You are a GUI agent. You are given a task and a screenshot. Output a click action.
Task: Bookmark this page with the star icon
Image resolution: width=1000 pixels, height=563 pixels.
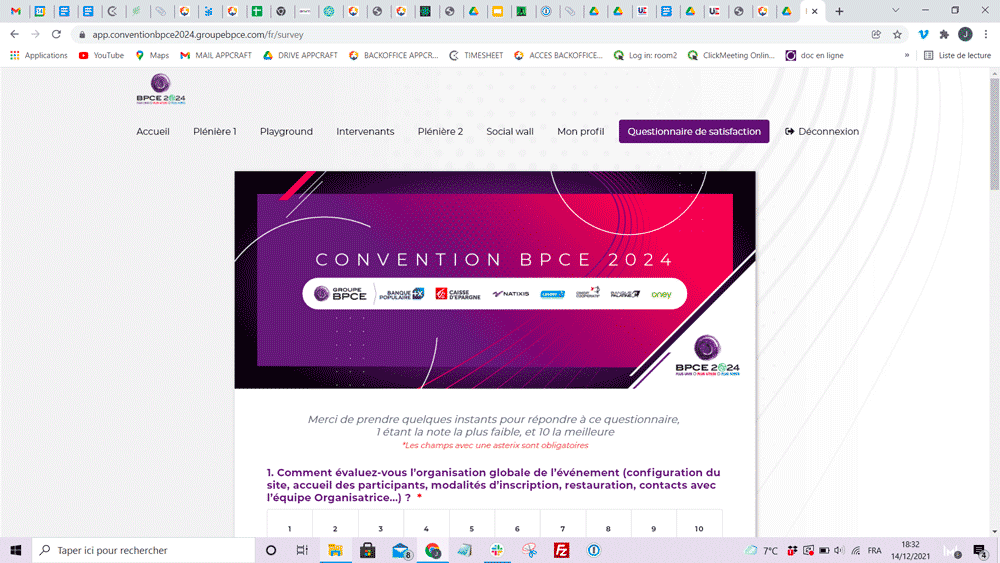coord(897,34)
